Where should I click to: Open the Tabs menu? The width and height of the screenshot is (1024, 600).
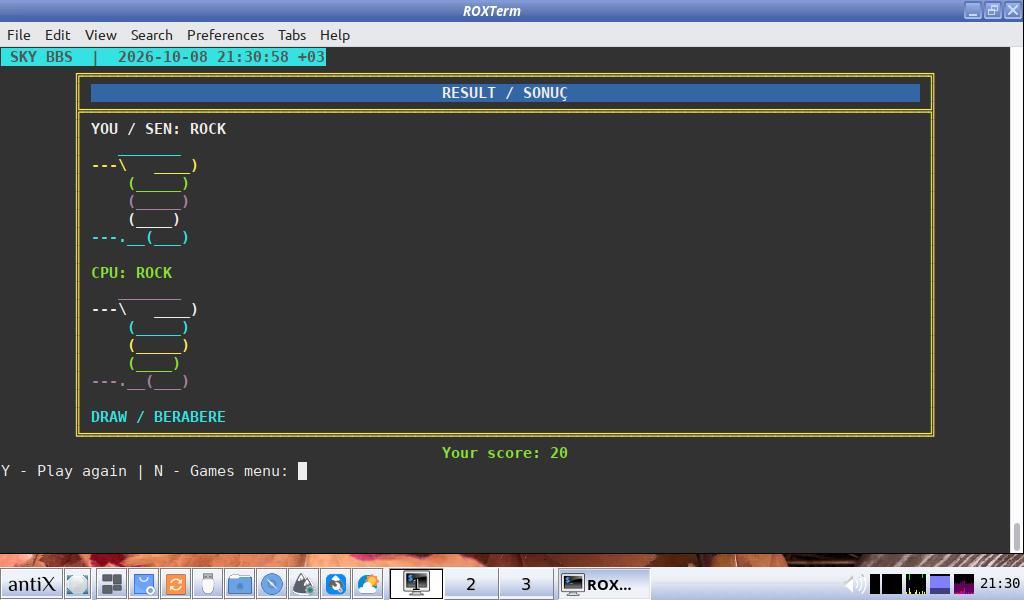[x=292, y=35]
